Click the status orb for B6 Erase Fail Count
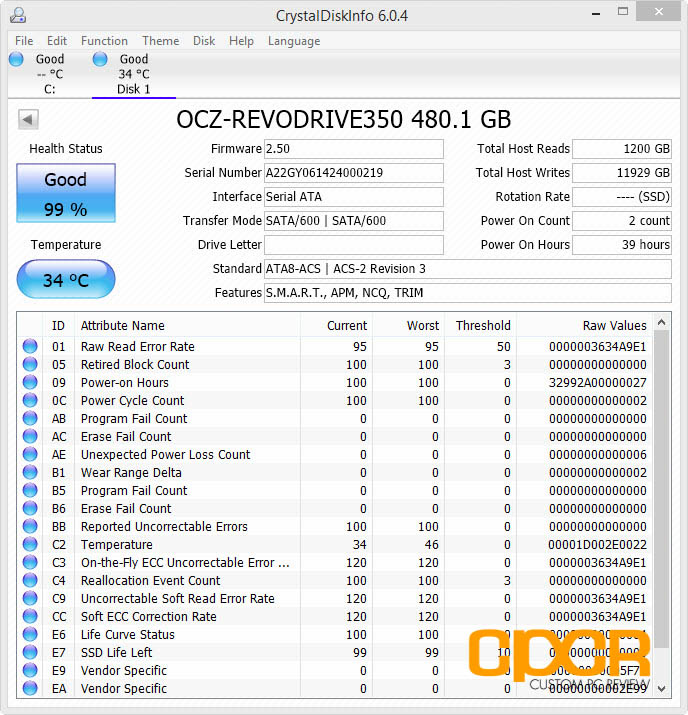688x715 pixels. [30, 508]
